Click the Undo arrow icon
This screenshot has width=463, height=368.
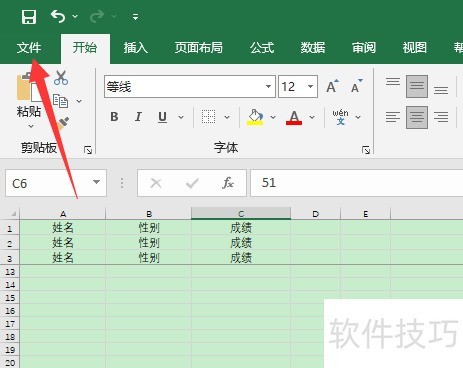pyautogui.click(x=58, y=16)
